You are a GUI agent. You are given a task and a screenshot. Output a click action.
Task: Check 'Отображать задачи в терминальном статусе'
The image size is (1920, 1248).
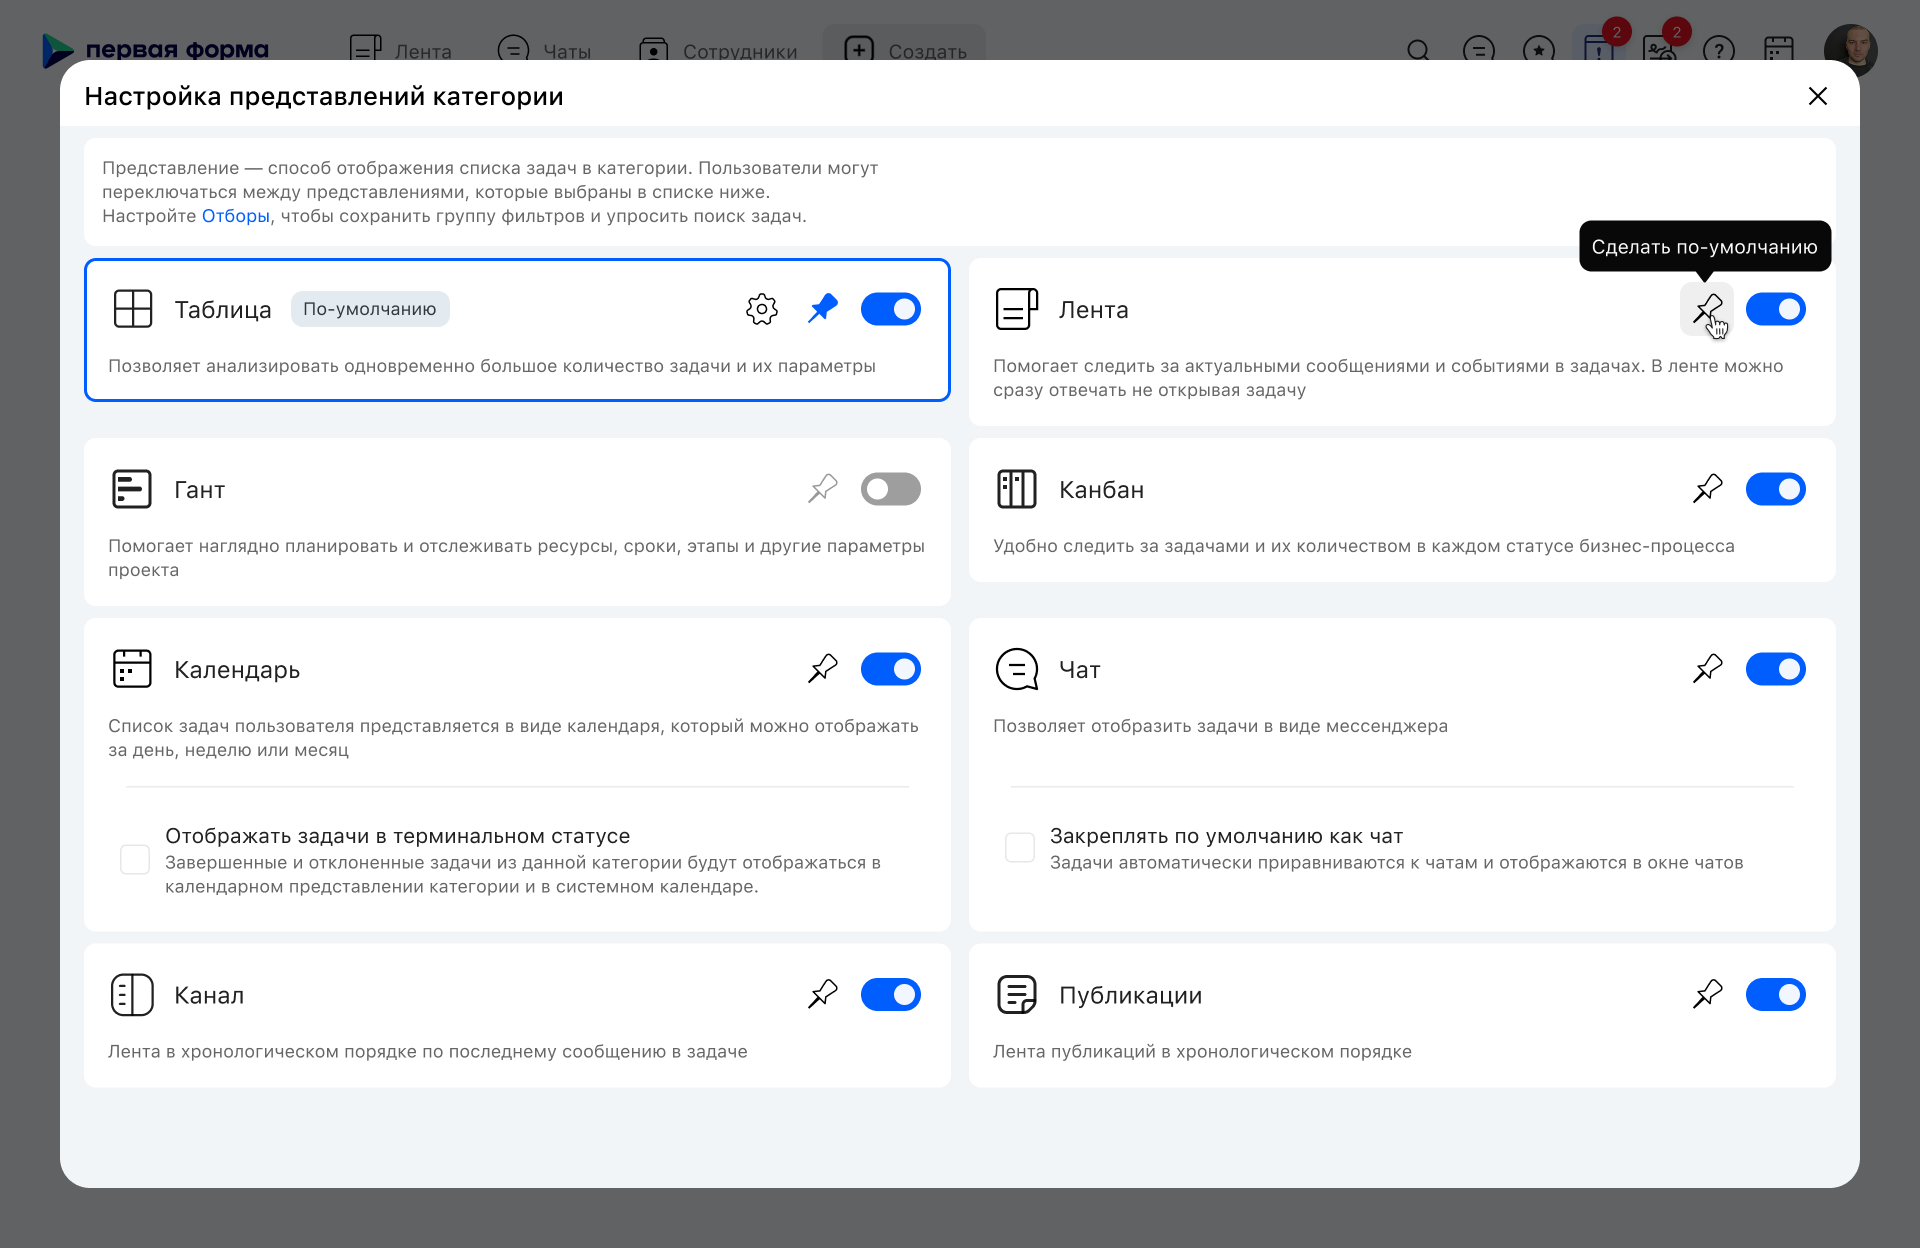point(135,859)
